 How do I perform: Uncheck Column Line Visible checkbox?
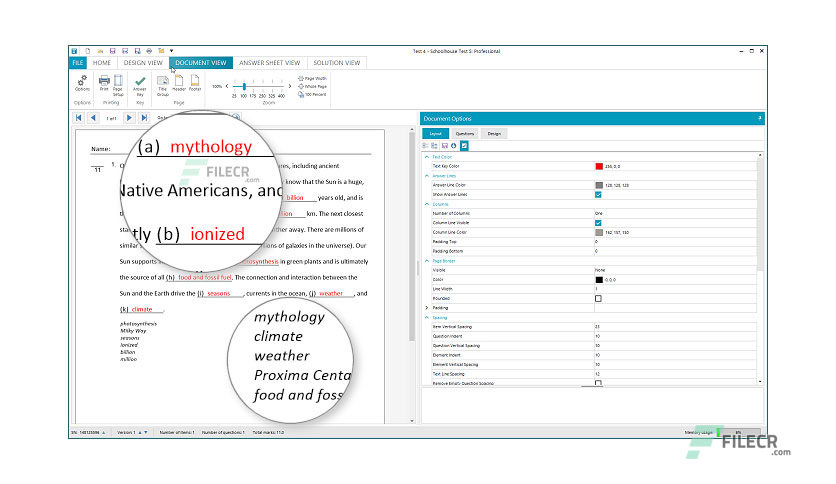pyautogui.click(x=598, y=223)
